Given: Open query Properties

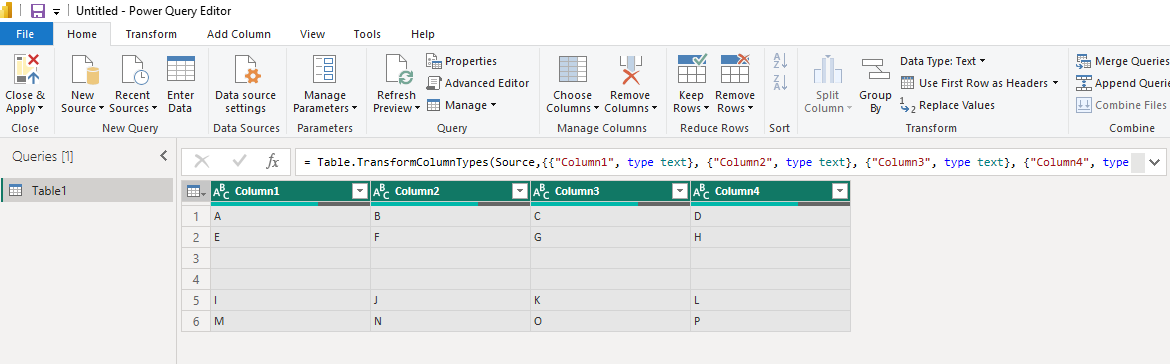Looking at the screenshot, I should (x=461, y=61).
